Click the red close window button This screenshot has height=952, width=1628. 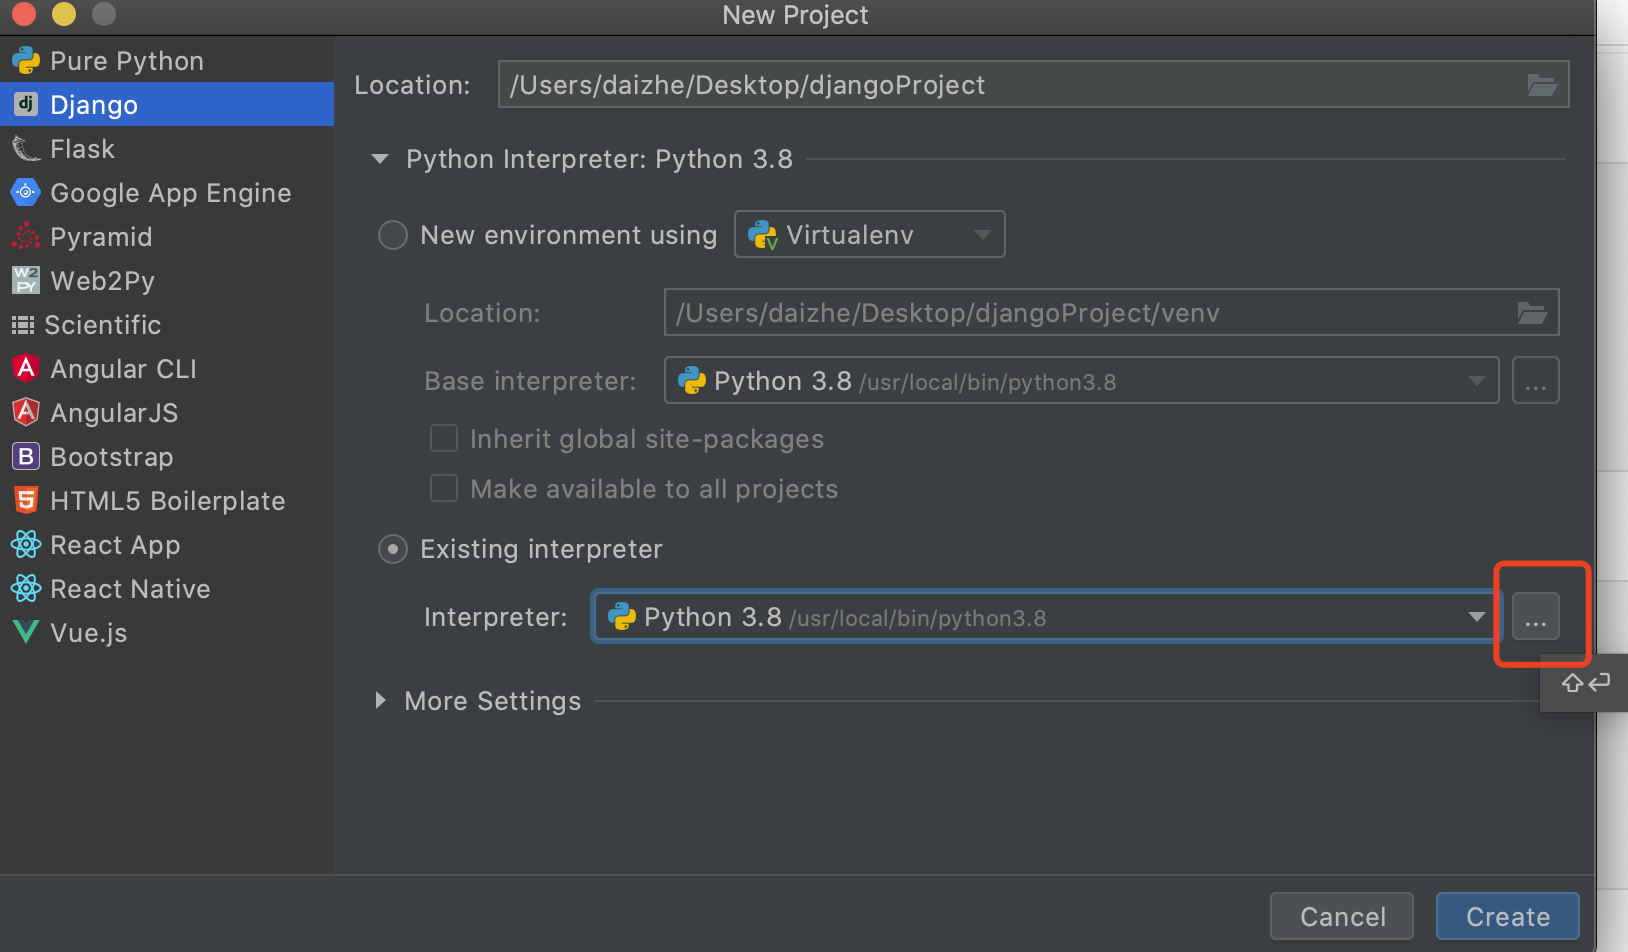point(24,14)
